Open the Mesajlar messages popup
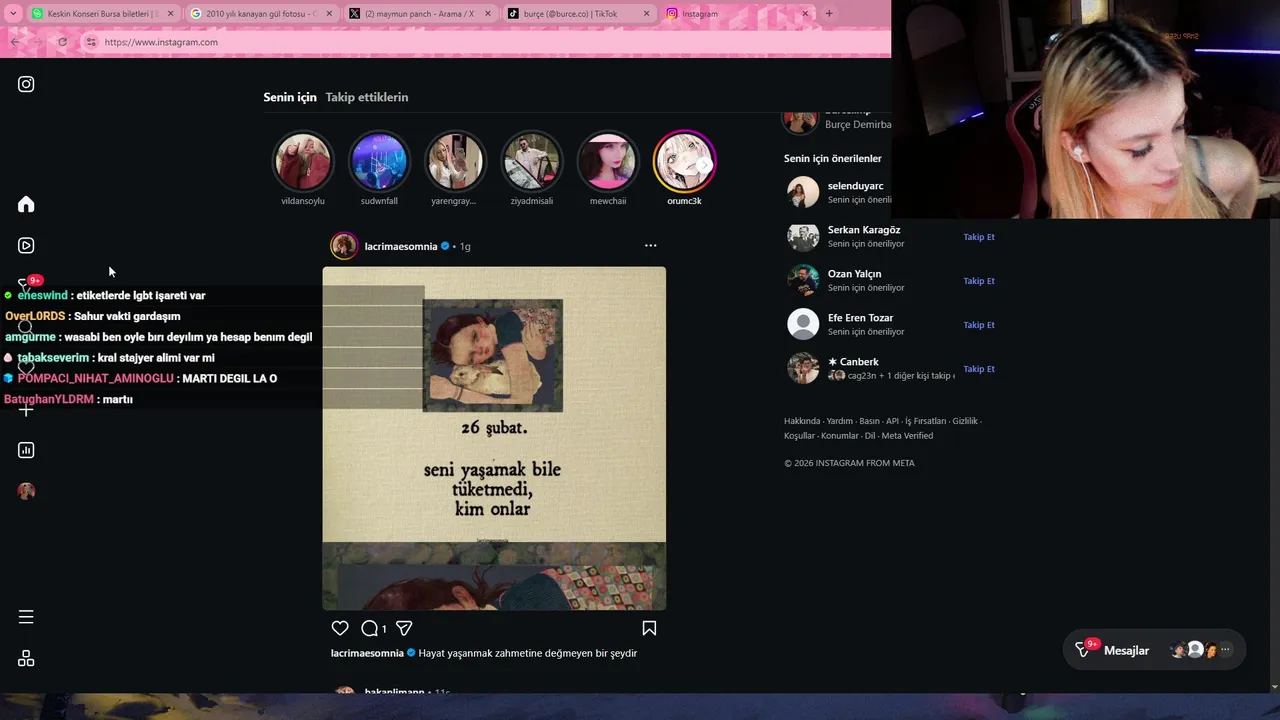The height and width of the screenshot is (720, 1280). coord(1154,650)
